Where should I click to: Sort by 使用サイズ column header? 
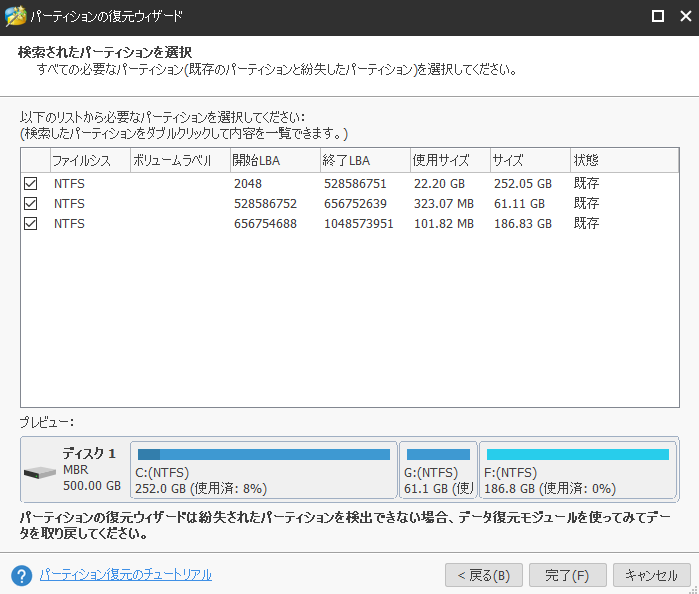[x=450, y=160]
